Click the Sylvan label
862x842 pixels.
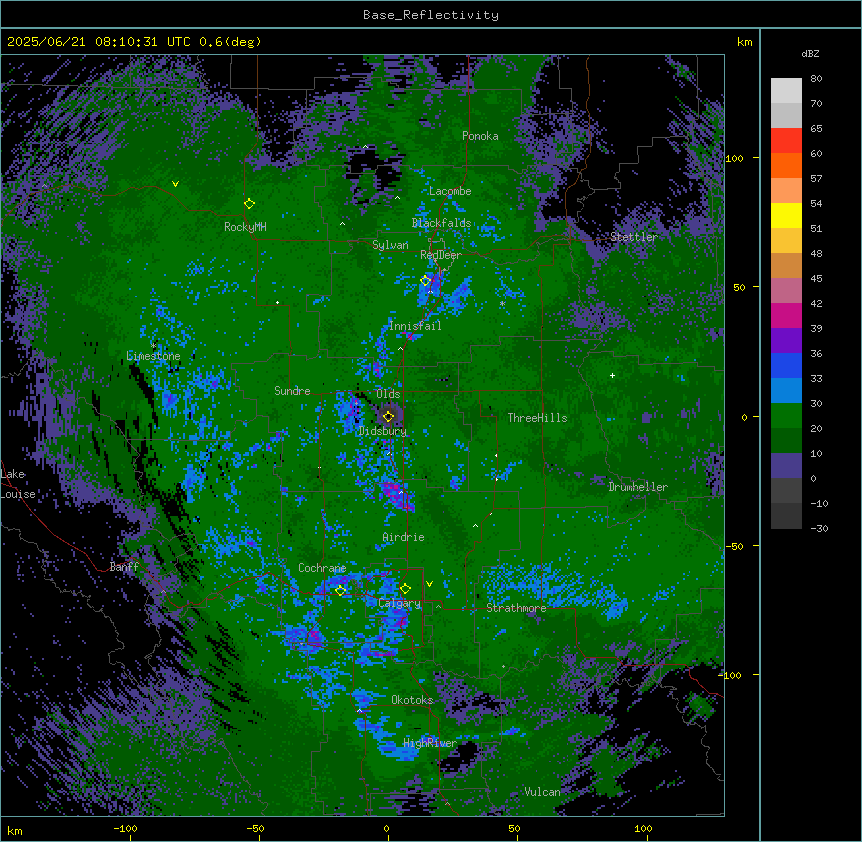click(x=390, y=245)
